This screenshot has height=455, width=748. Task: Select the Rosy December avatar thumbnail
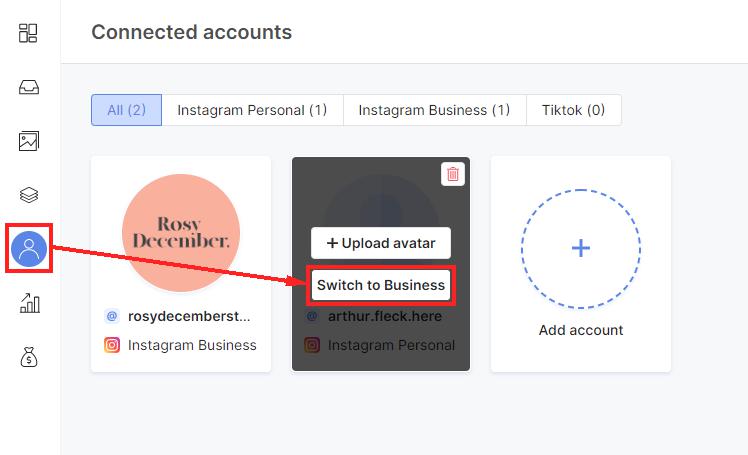pos(181,233)
